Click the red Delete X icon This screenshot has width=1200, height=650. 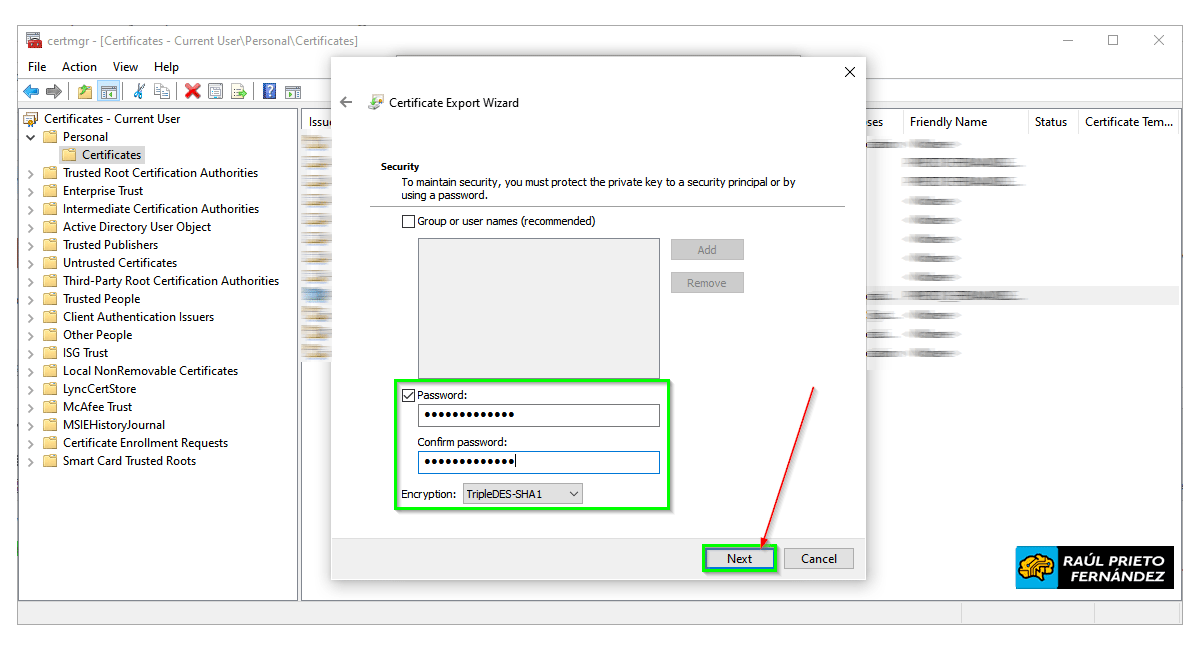point(192,92)
